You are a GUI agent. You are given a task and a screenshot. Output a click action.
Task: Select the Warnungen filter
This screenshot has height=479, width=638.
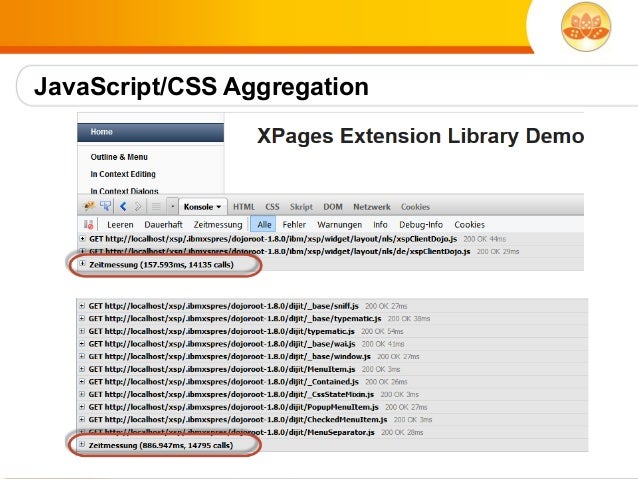pyautogui.click(x=339, y=225)
